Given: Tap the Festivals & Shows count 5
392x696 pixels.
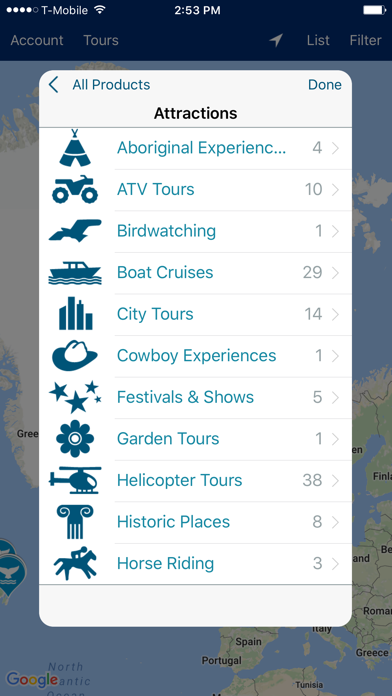Looking at the screenshot, I should (317, 397).
